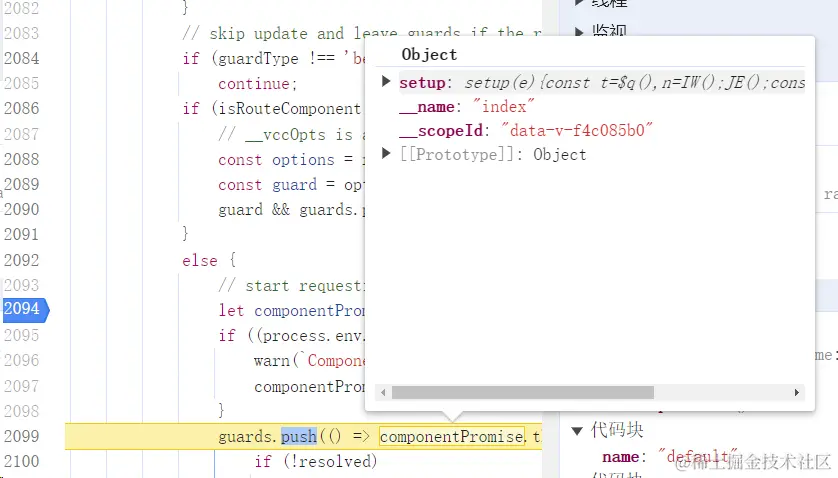Select the "index" string value
838x478 pixels.
coord(503,106)
